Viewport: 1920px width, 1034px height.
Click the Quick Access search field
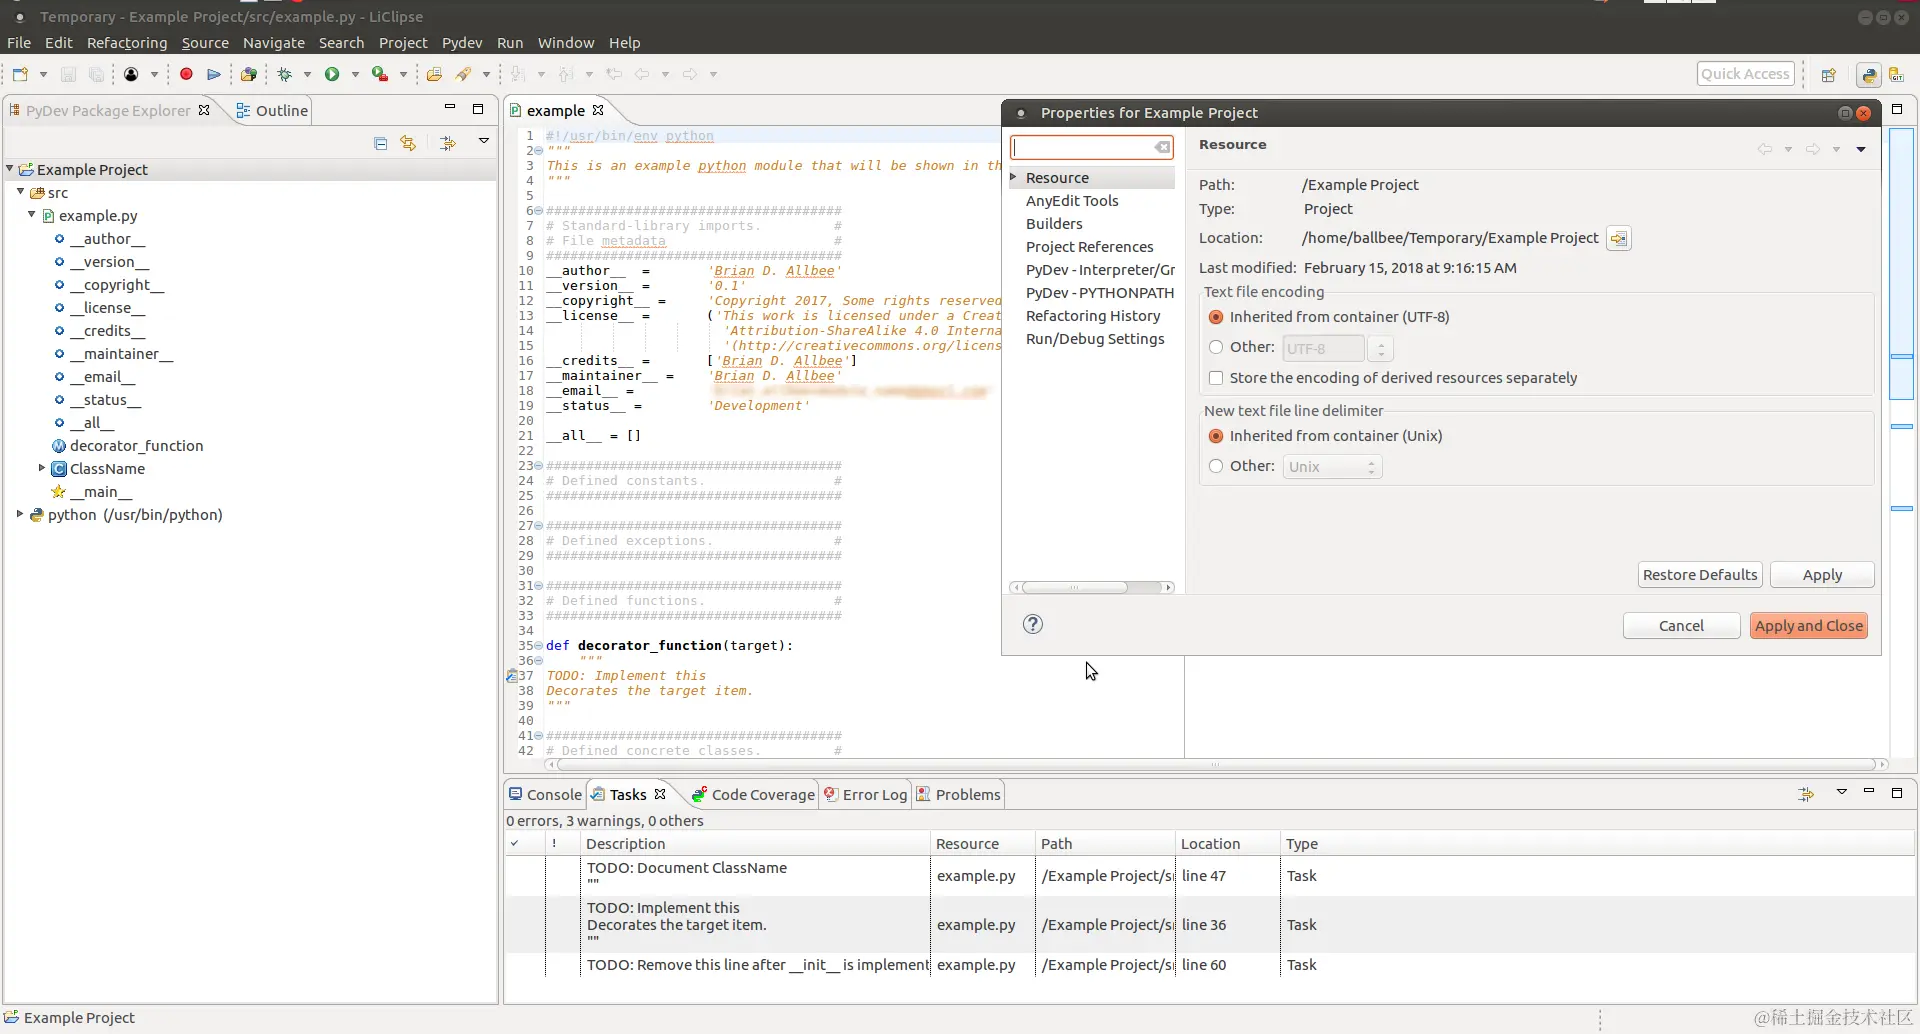point(1745,74)
